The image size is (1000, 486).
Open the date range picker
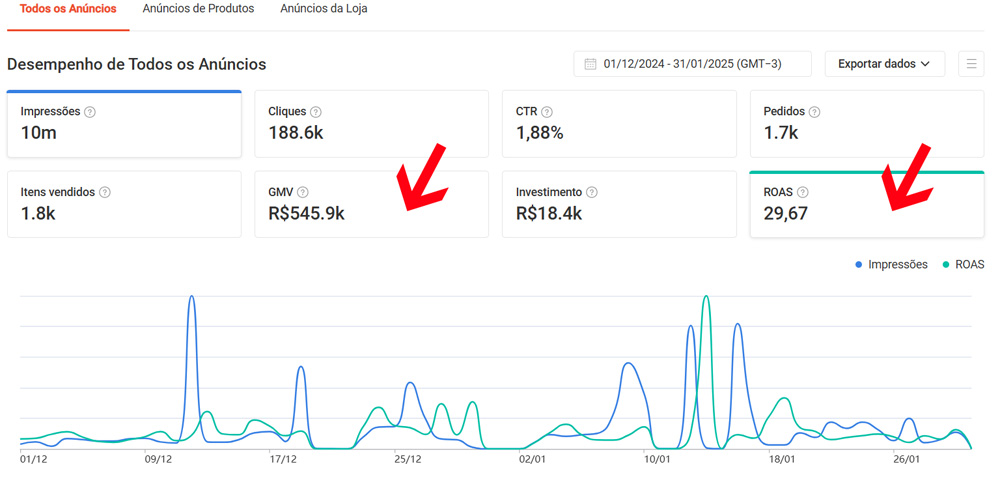click(x=692, y=64)
